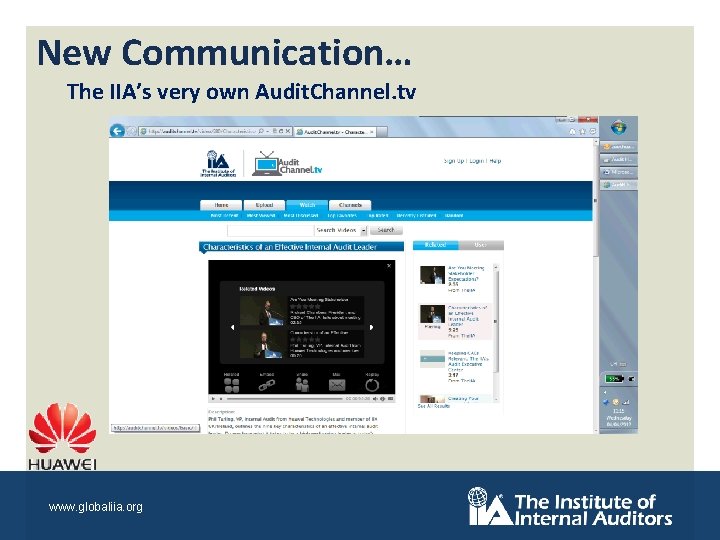This screenshot has width=720, height=540.
Task: Click the next arrow in Related Videos overlay
Action: (371, 327)
